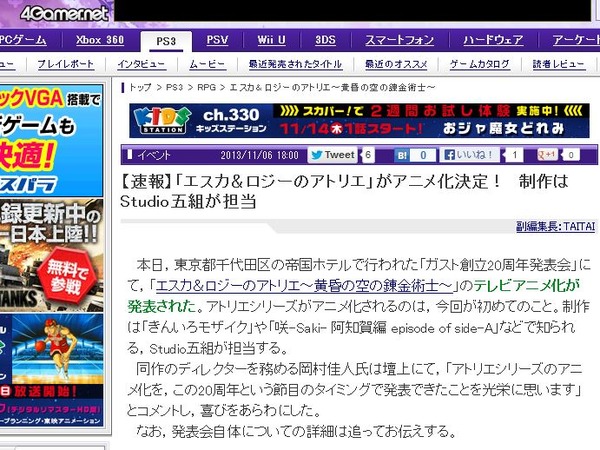Click the イベント category label
600x450 pixels.
click(154, 155)
